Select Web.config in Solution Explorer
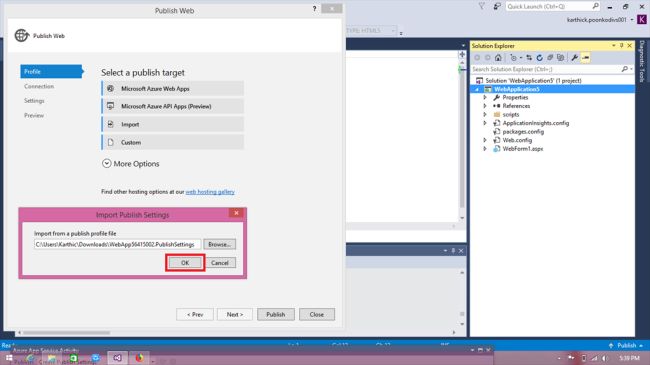 pyautogui.click(x=517, y=140)
